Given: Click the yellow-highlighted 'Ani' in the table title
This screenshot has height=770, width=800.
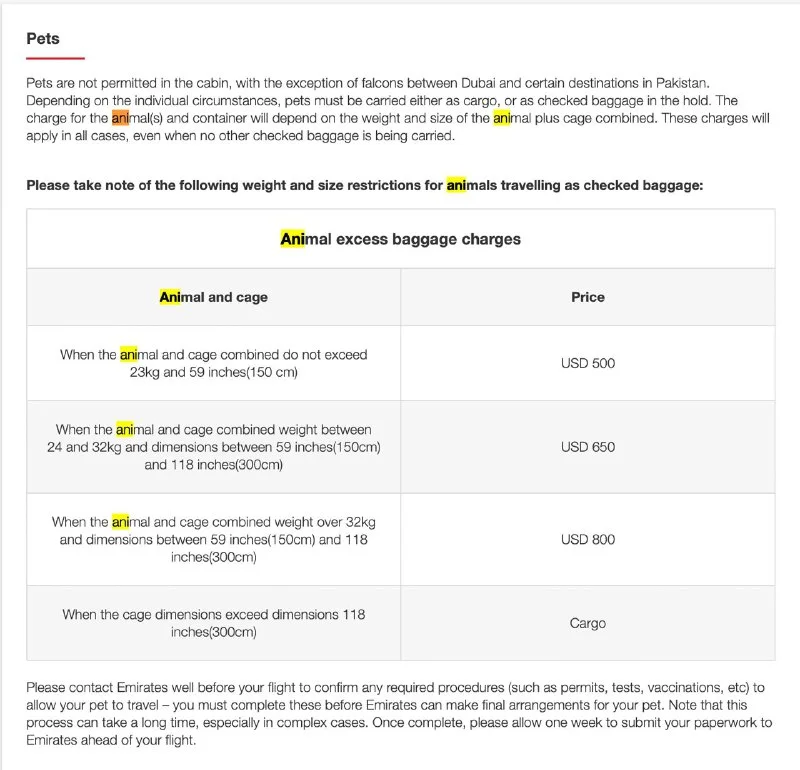Looking at the screenshot, I should point(292,239).
